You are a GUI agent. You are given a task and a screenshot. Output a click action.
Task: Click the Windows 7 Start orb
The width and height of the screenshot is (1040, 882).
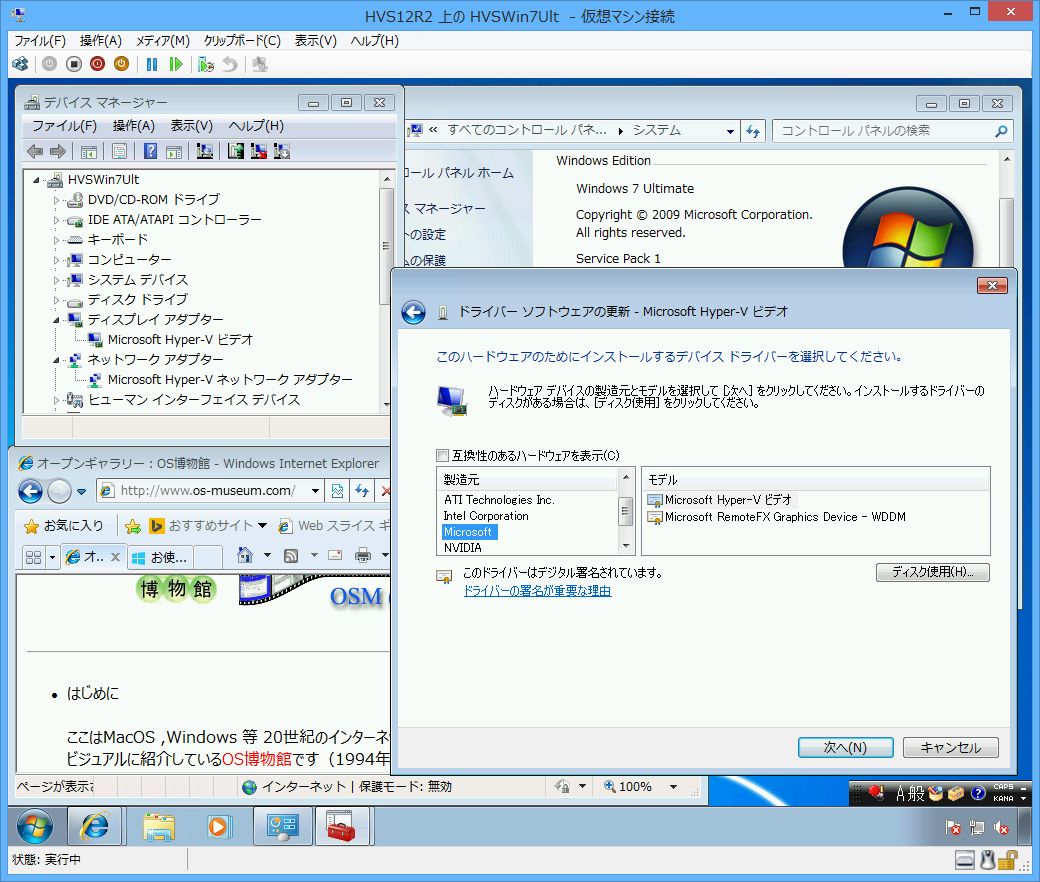coord(34,826)
